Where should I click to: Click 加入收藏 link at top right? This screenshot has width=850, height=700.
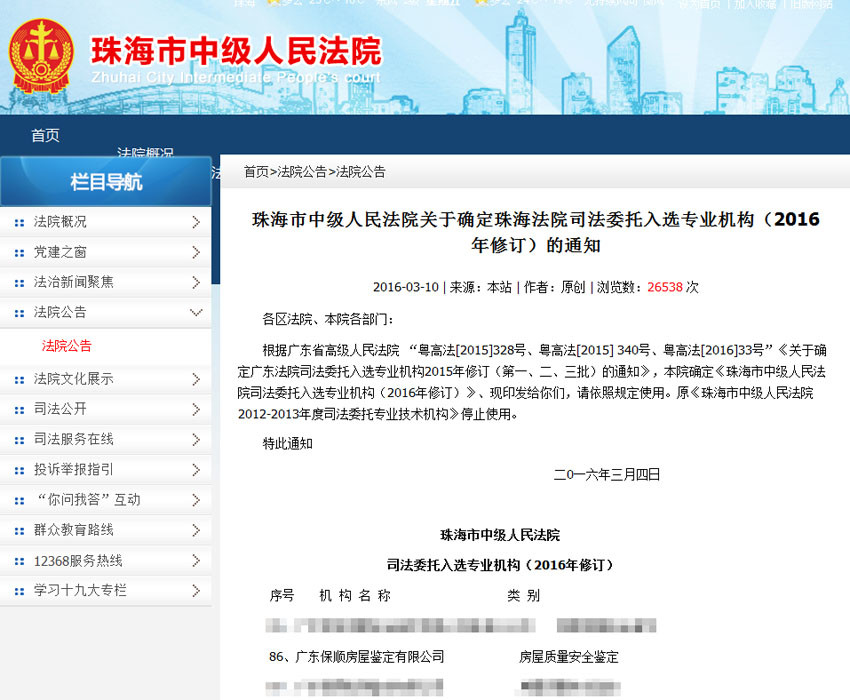(x=755, y=5)
